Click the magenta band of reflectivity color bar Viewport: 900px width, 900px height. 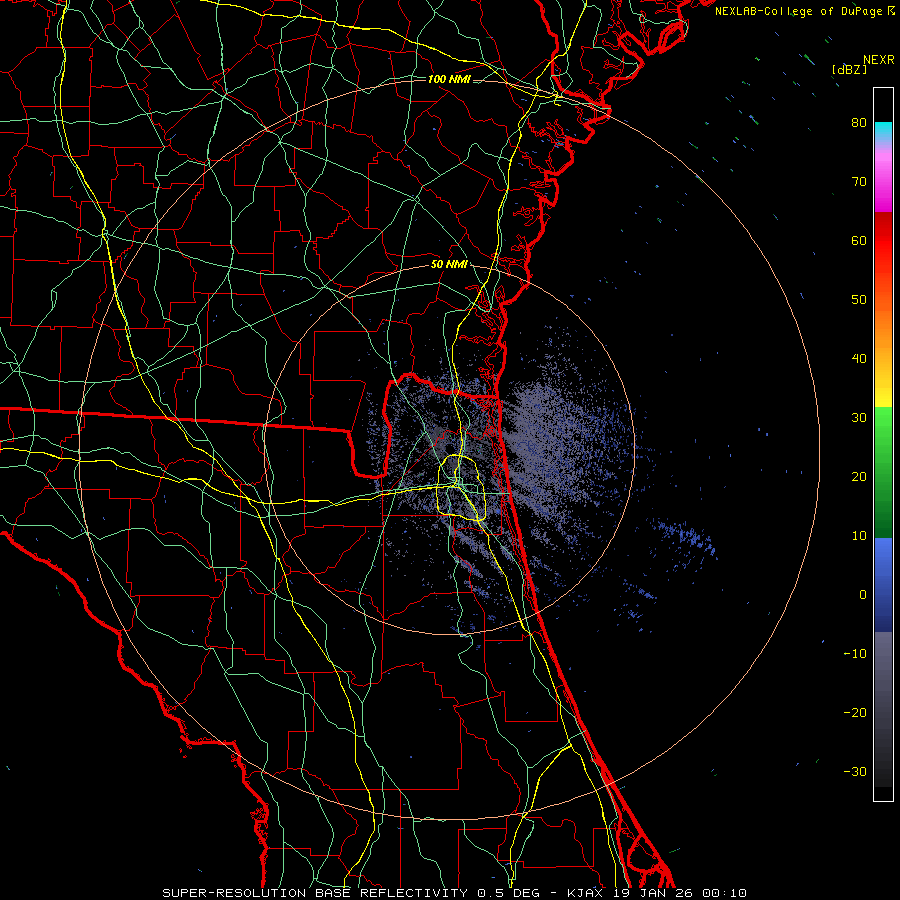(x=883, y=181)
